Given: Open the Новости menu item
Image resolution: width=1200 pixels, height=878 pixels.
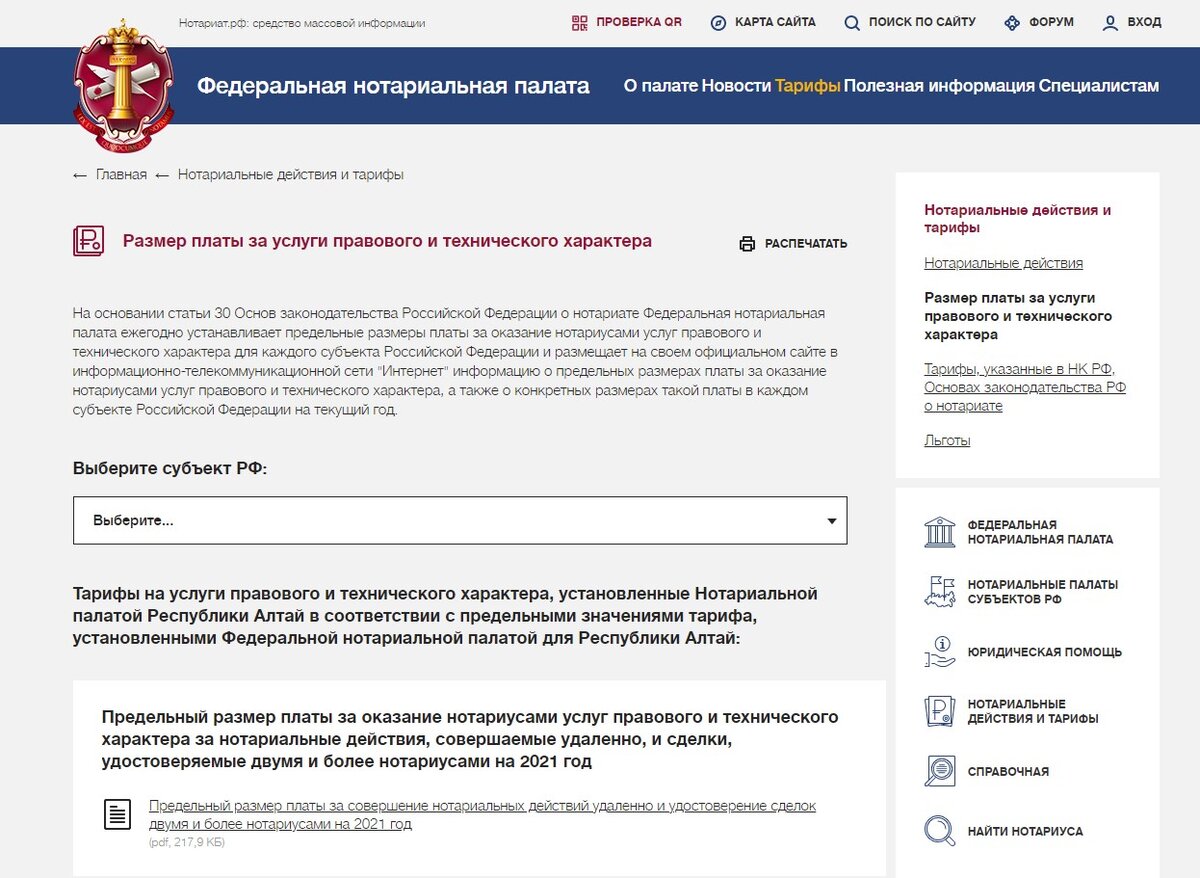Looking at the screenshot, I should (x=736, y=86).
